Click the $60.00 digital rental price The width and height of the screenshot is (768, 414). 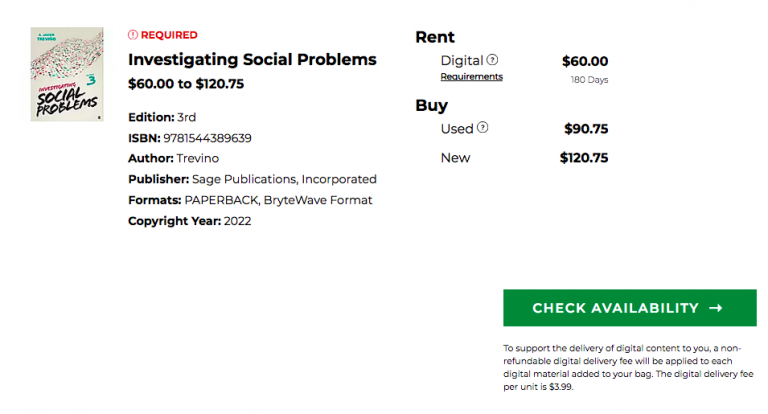click(x=585, y=61)
